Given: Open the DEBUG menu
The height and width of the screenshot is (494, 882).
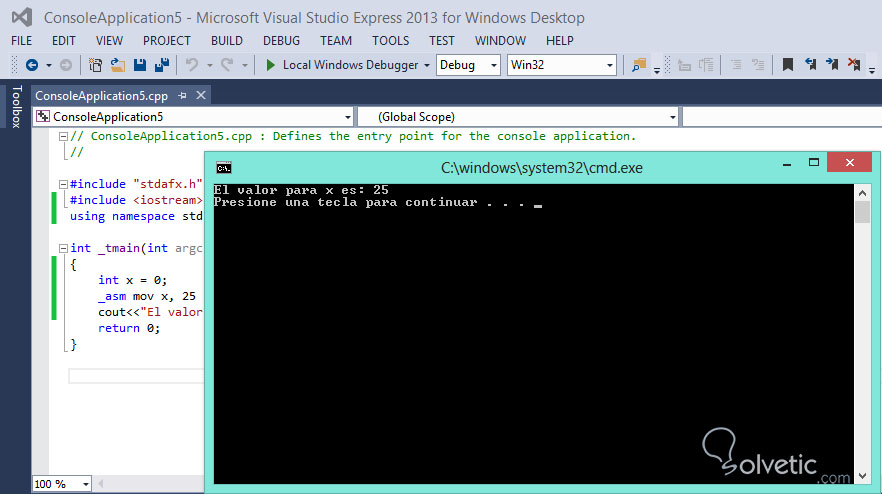Looking at the screenshot, I should [281, 41].
